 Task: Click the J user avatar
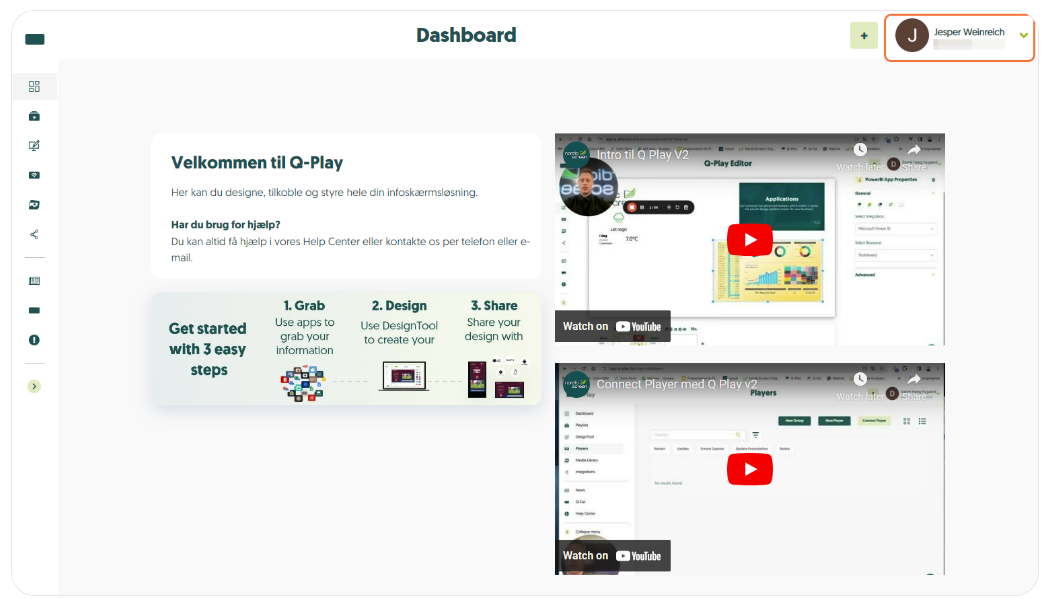[x=911, y=35]
